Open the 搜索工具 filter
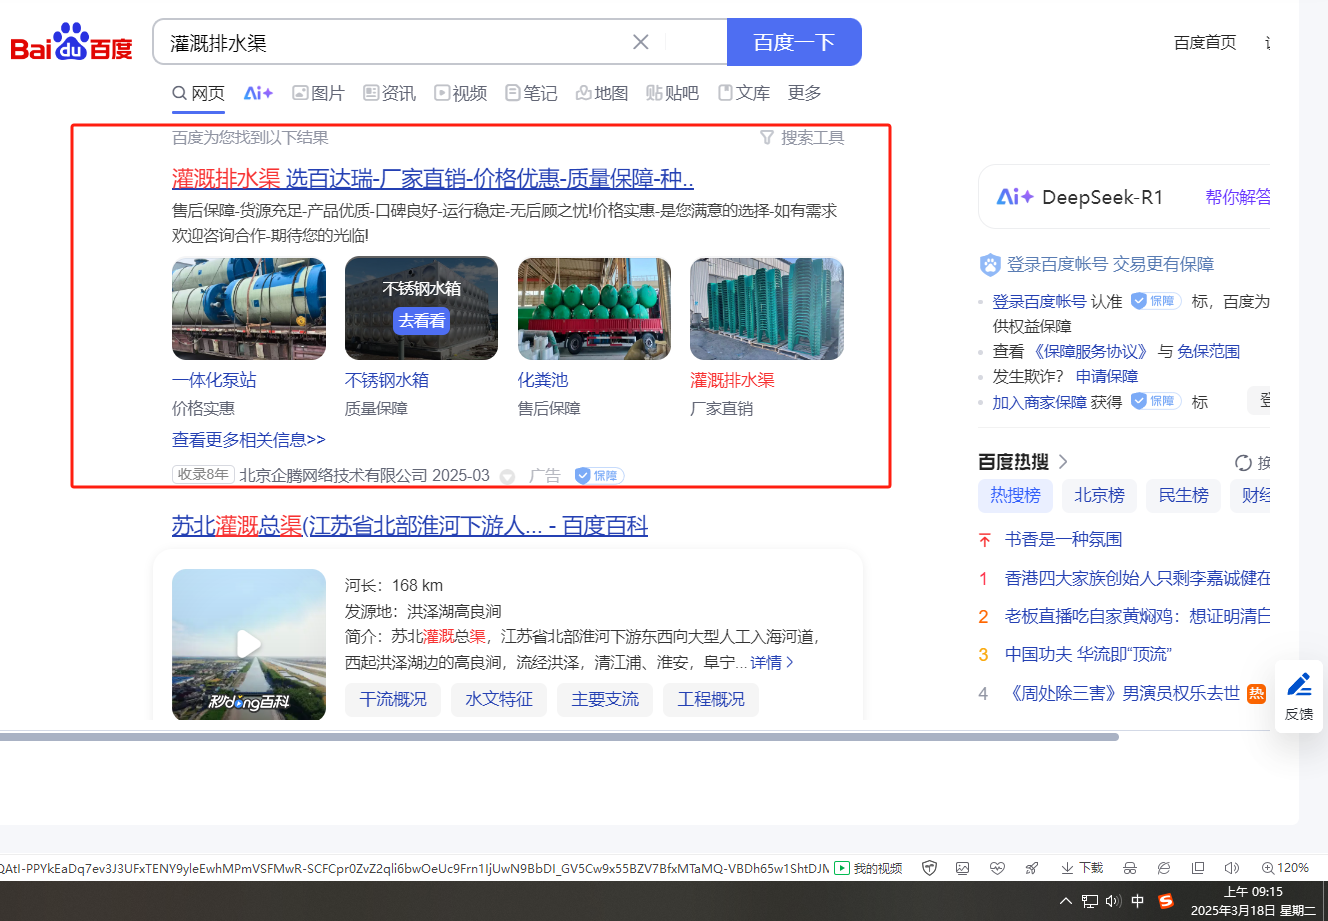The width and height of the screenshot is (1328, 921). (802, 138)
